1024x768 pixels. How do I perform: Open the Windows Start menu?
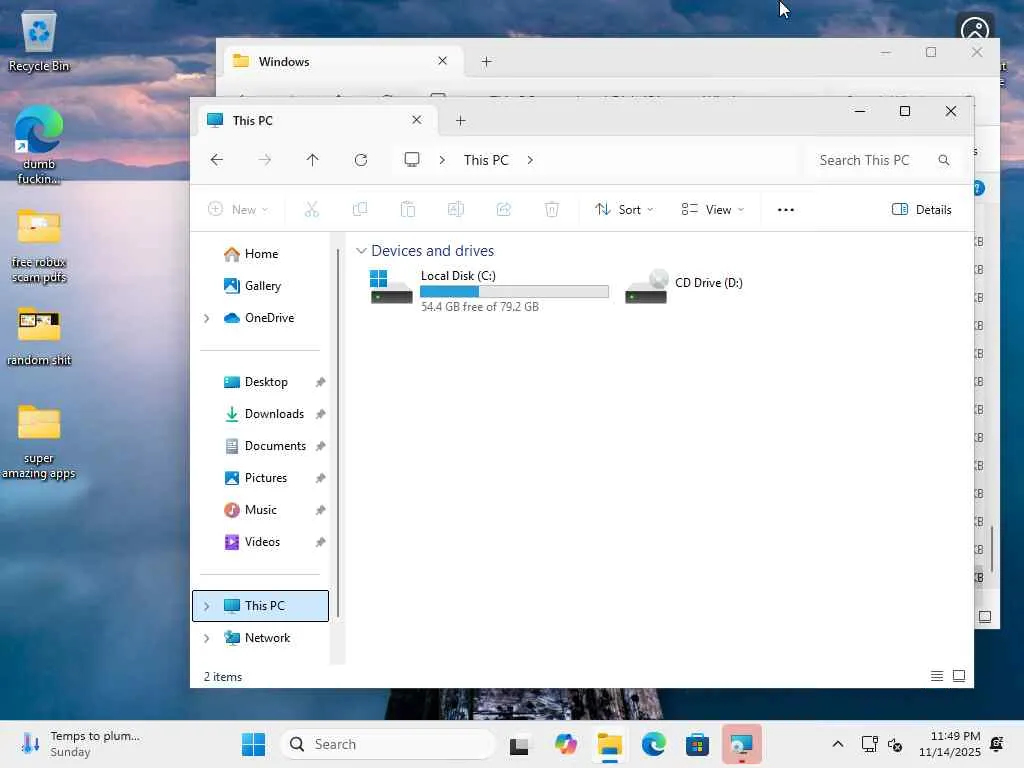click(253, 744)
